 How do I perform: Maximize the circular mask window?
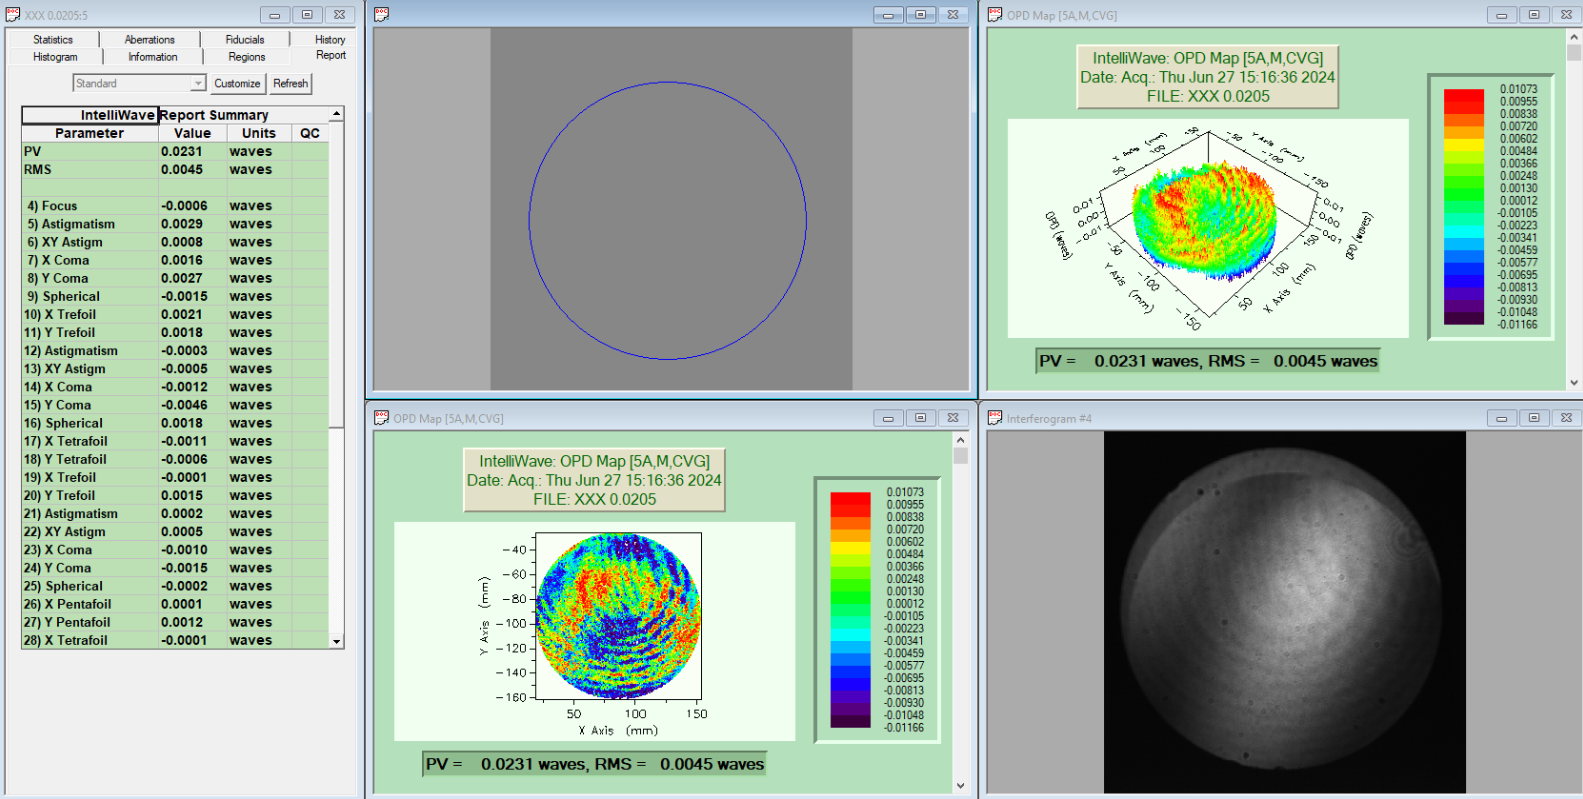[x=920, y=15]
